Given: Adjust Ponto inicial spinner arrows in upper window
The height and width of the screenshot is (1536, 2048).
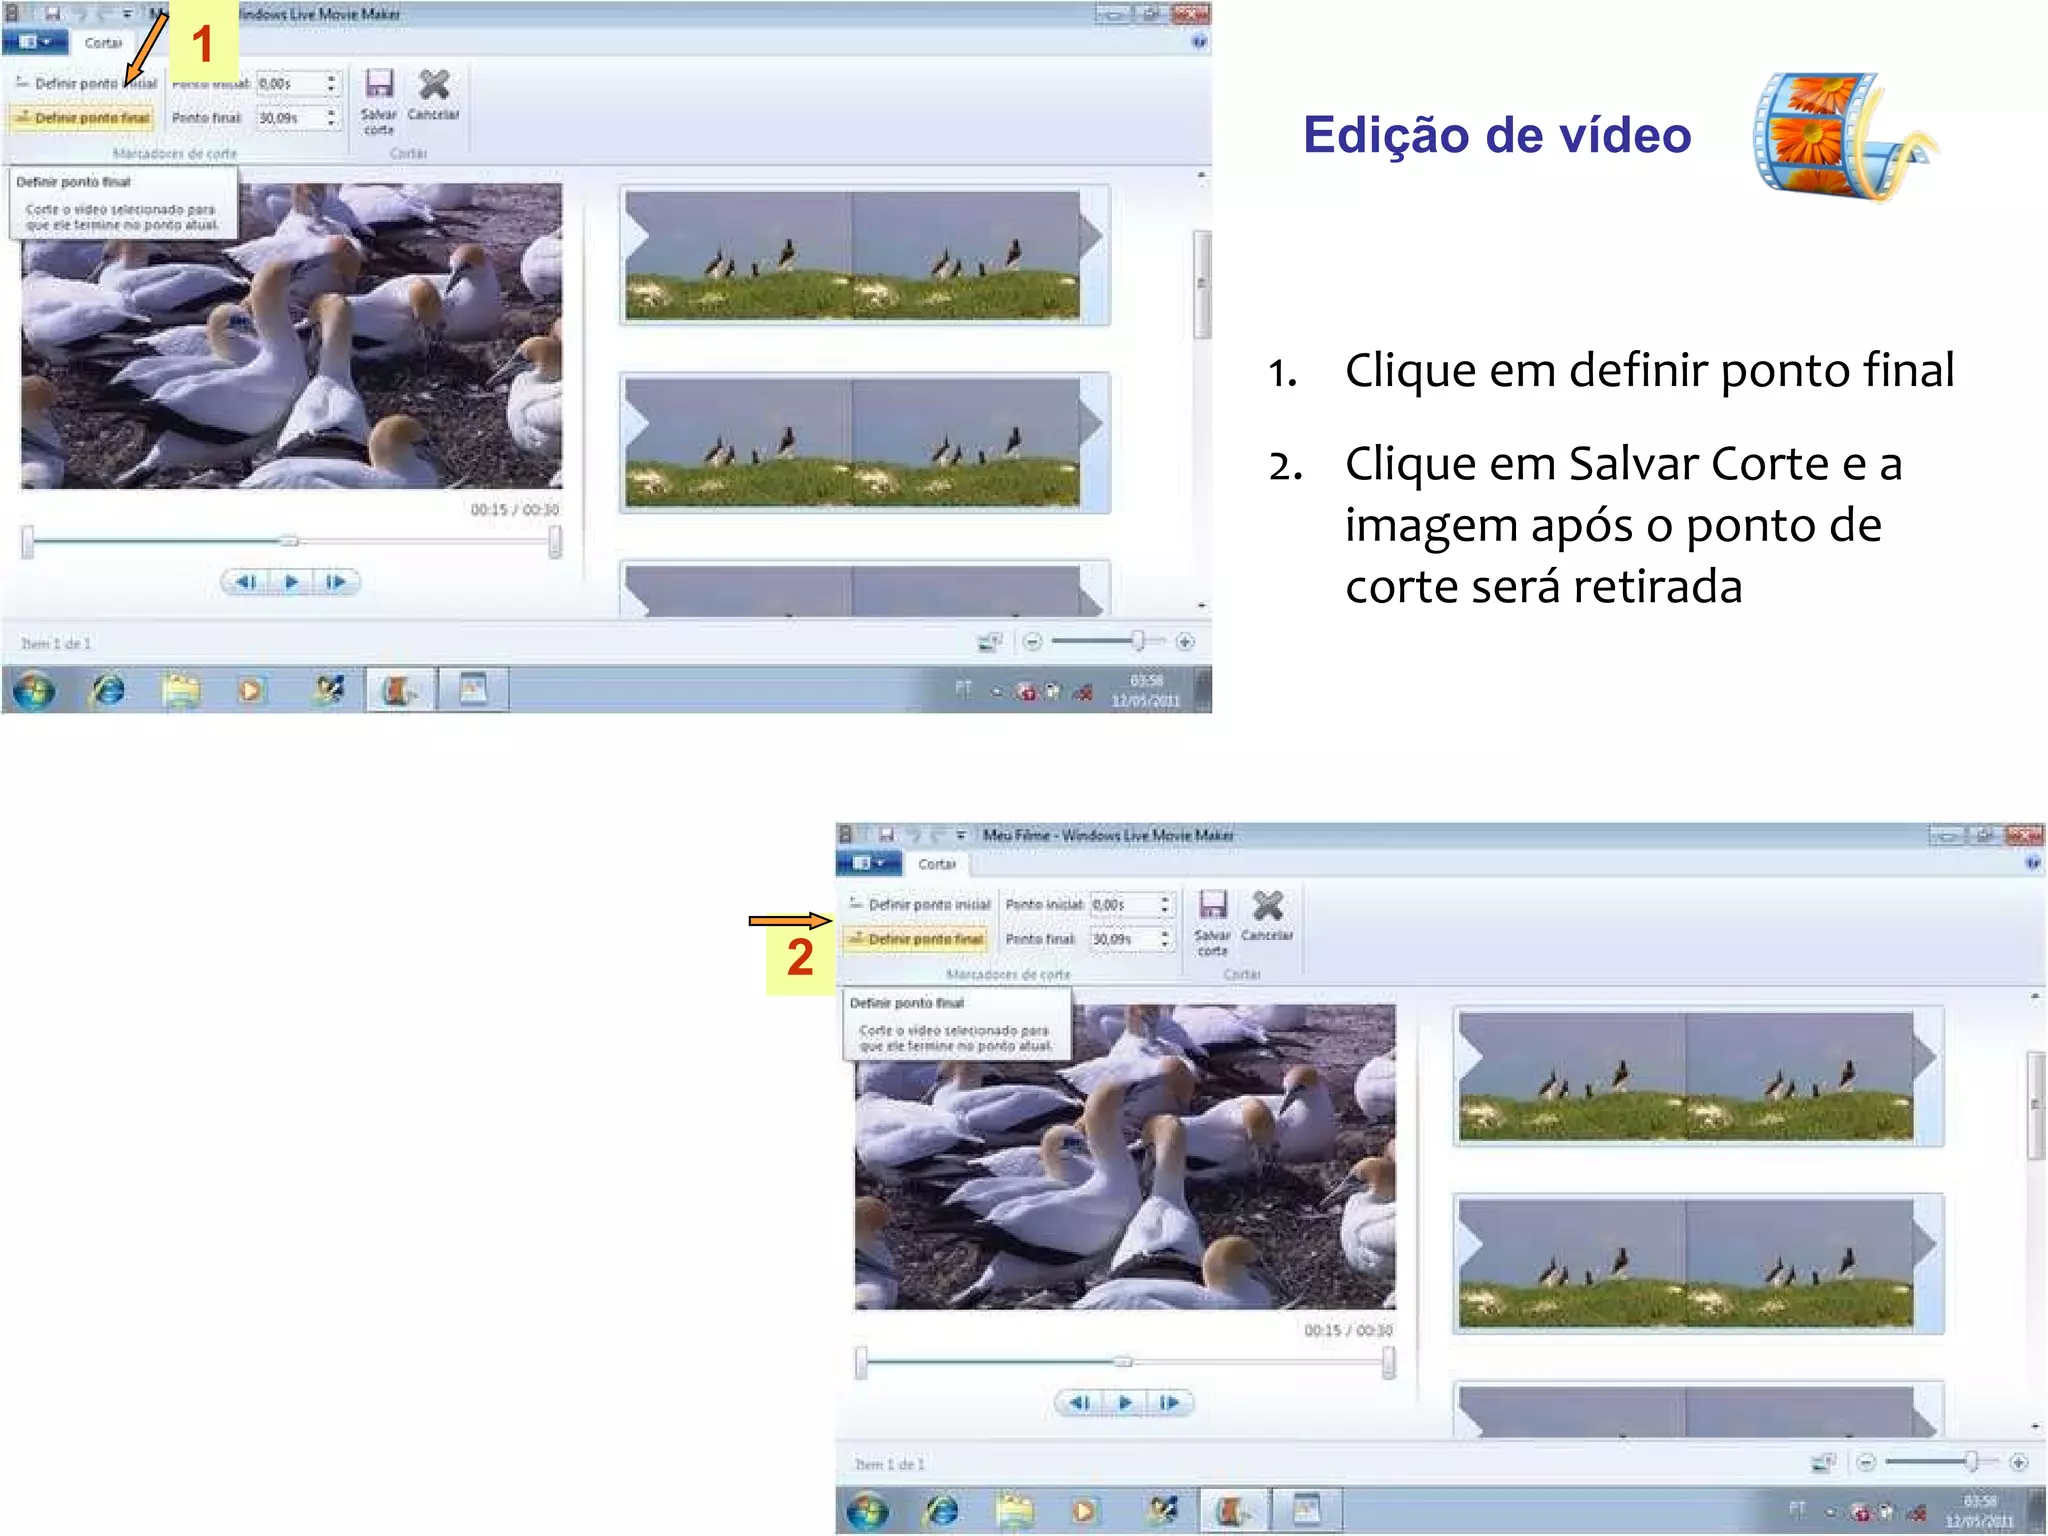Looking at the screenshot, I should pyautogui.click(x=331, y=83).
